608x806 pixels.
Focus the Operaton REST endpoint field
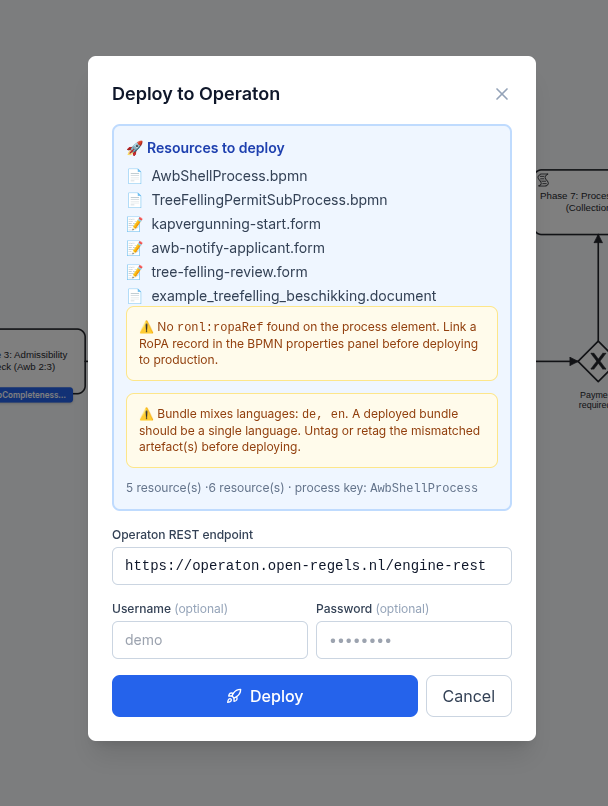pyautogui.click(x=312, y=566)
